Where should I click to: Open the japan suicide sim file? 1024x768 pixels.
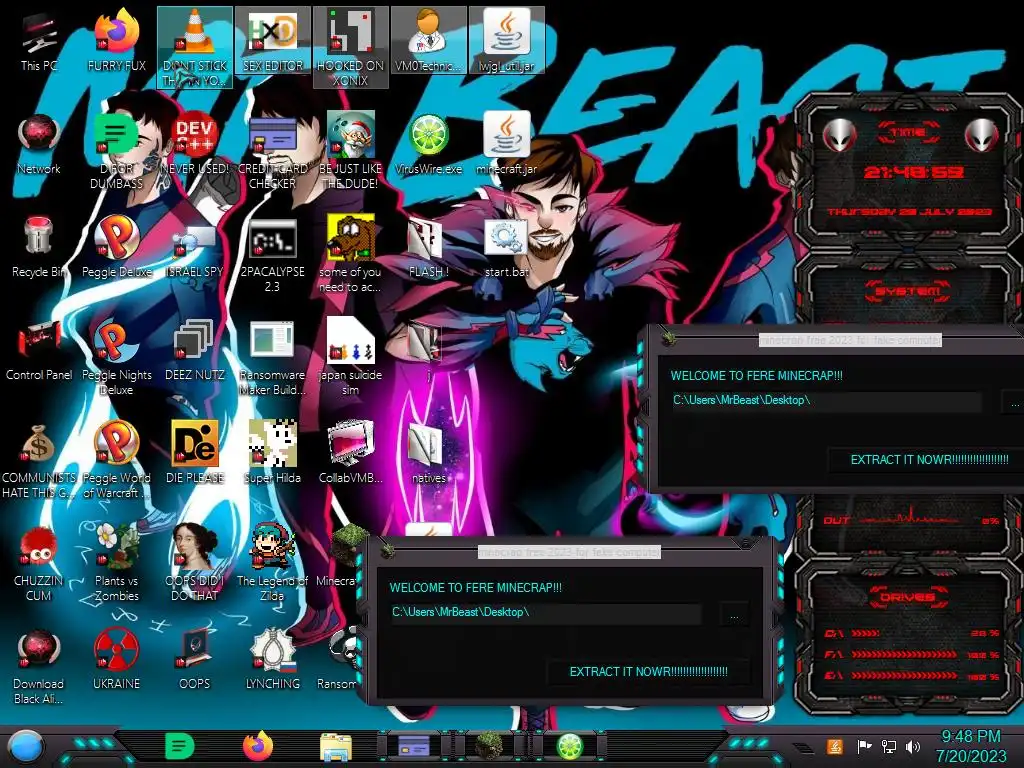point(351,357)
